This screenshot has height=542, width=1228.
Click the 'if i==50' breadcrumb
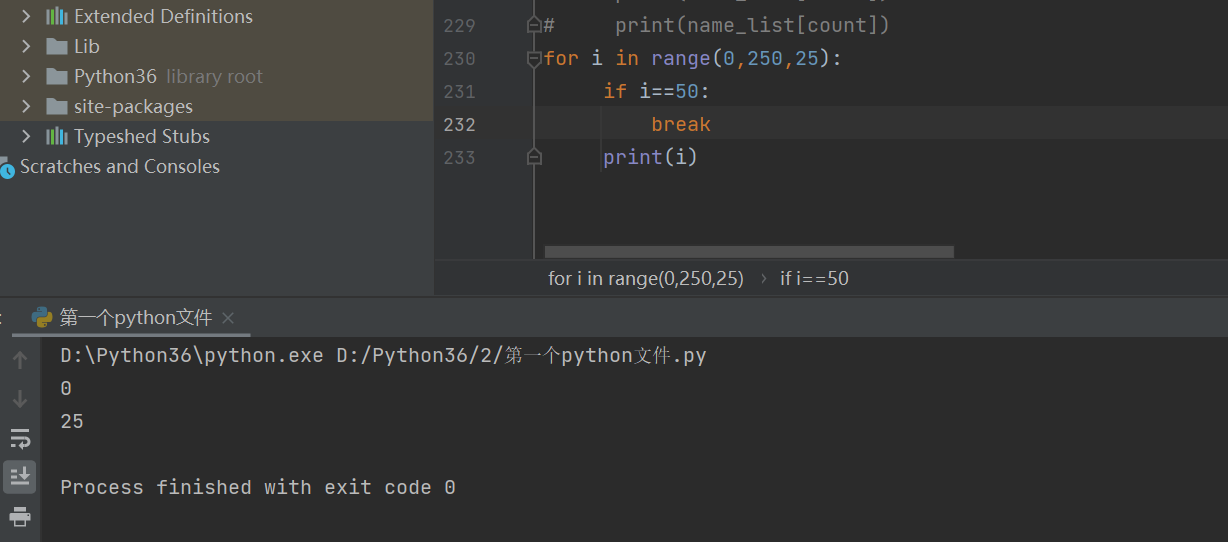point(814,279)
